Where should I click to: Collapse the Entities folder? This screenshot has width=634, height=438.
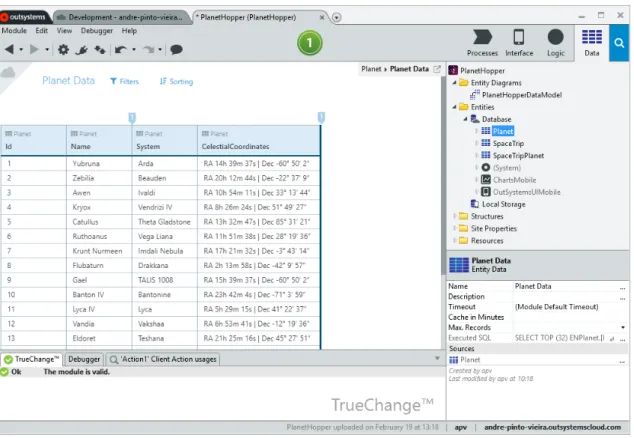(454, 107)
